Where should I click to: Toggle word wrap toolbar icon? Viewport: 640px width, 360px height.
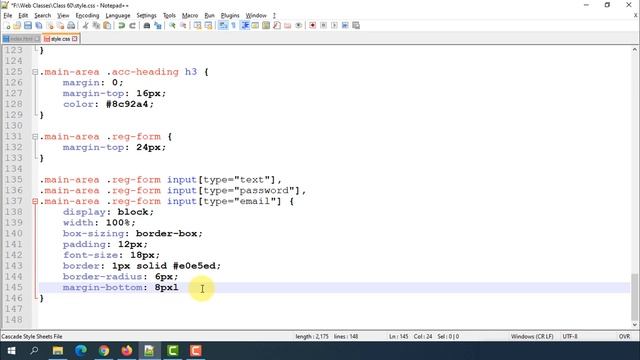tap(223, 26)
